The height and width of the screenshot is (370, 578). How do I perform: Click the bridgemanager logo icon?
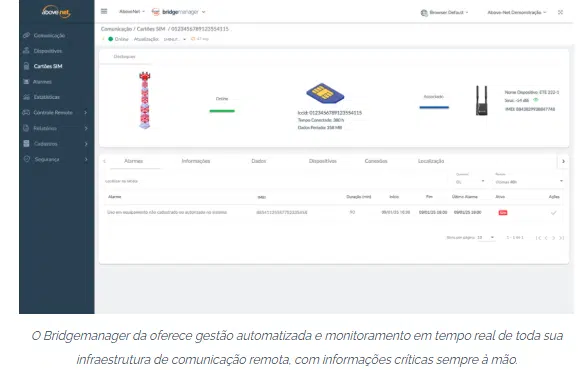coord(156,12)
